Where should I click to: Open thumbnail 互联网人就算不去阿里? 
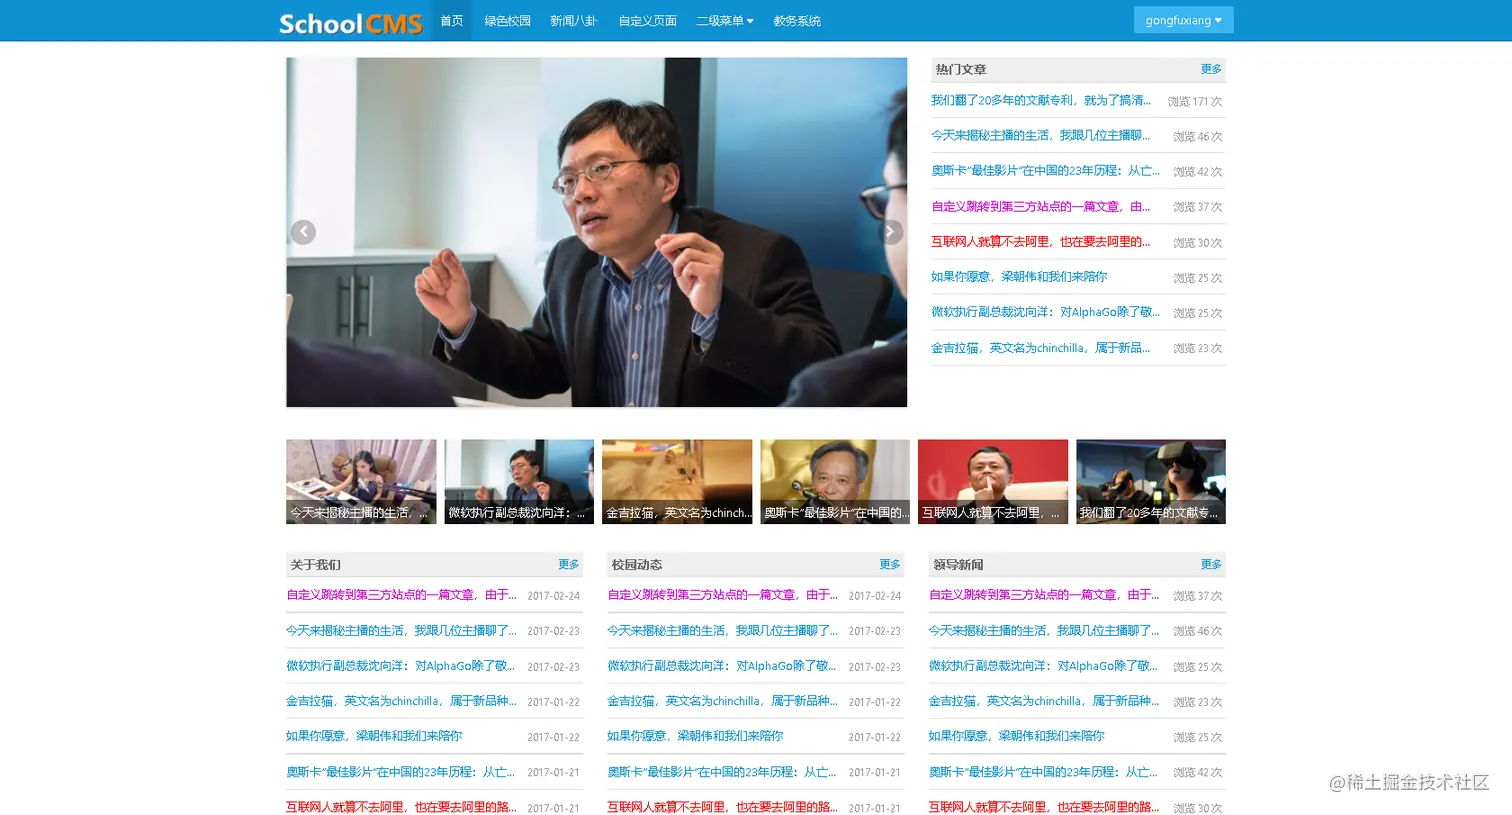pos(993,481)
